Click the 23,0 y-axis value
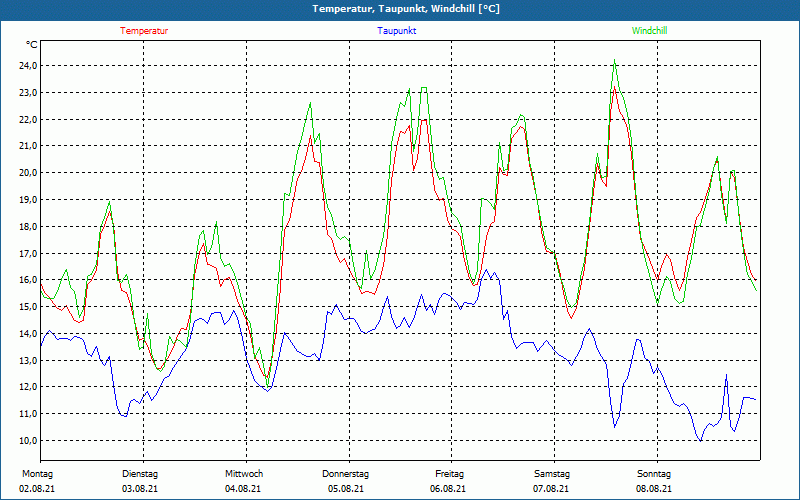Screen dimensions: 800x500 pyautogui.click(x=28, y=93)
